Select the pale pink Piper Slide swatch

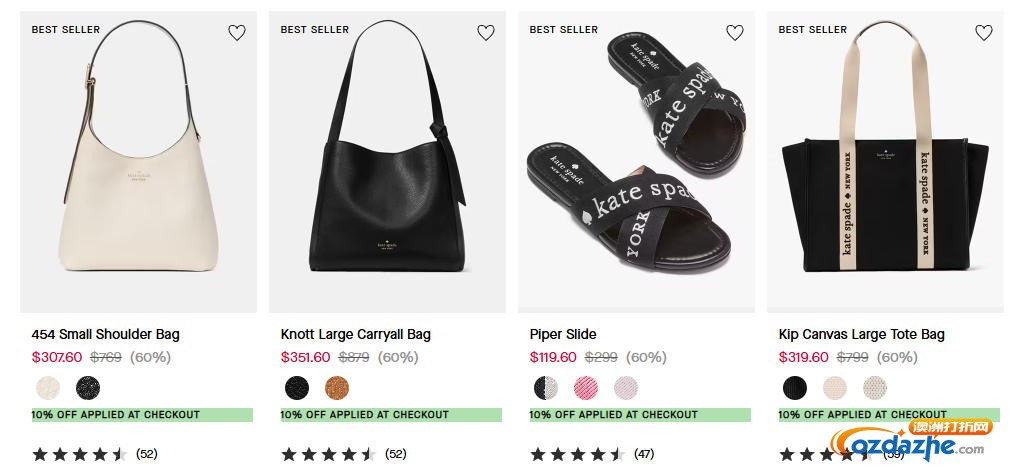pyautogui.click(x=626, y=387)
